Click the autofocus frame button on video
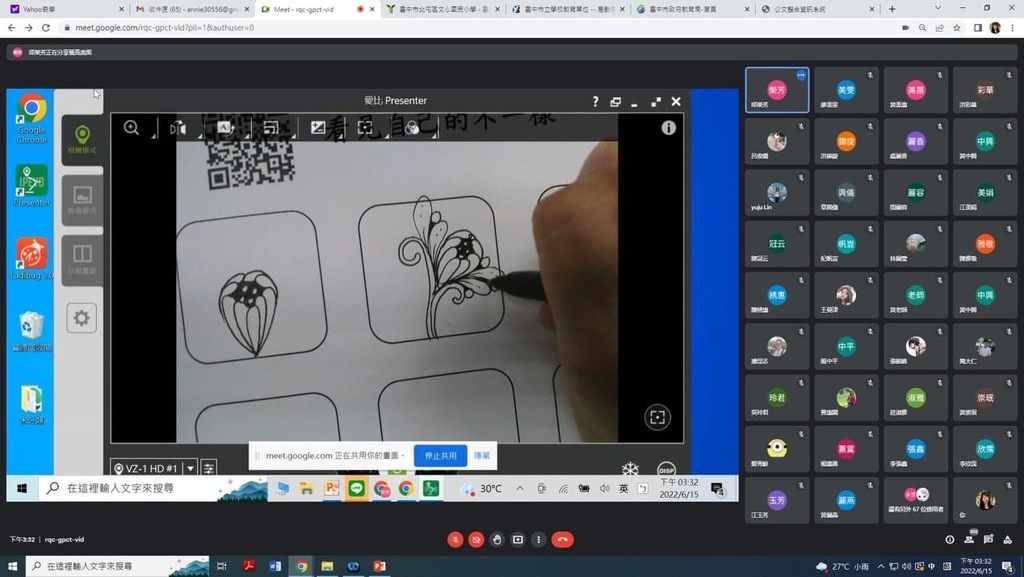 (658, 417)
